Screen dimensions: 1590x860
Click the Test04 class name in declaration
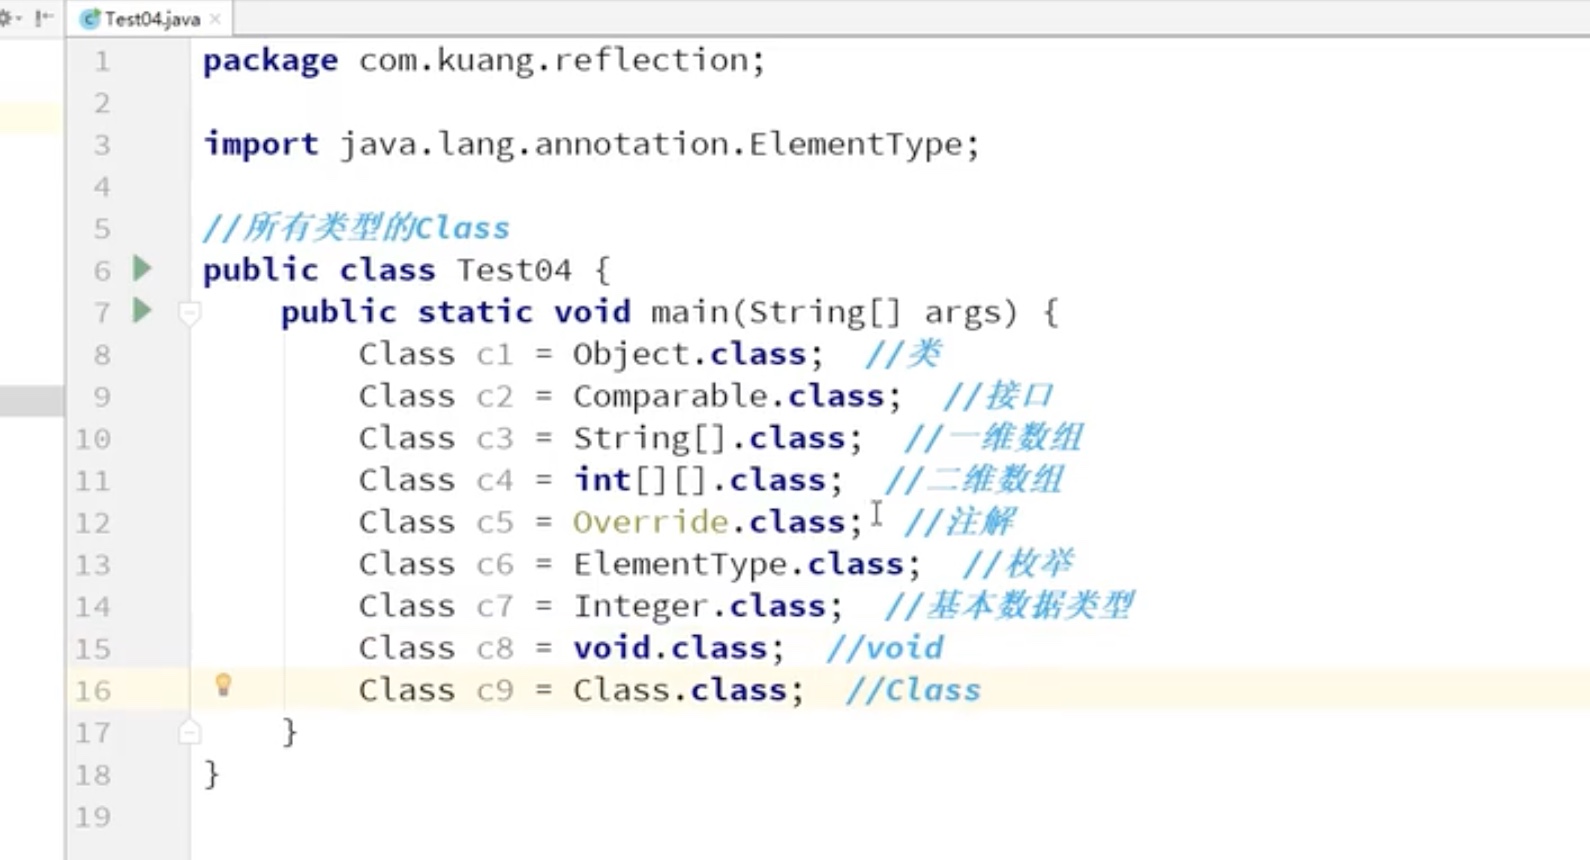[514, 270]
